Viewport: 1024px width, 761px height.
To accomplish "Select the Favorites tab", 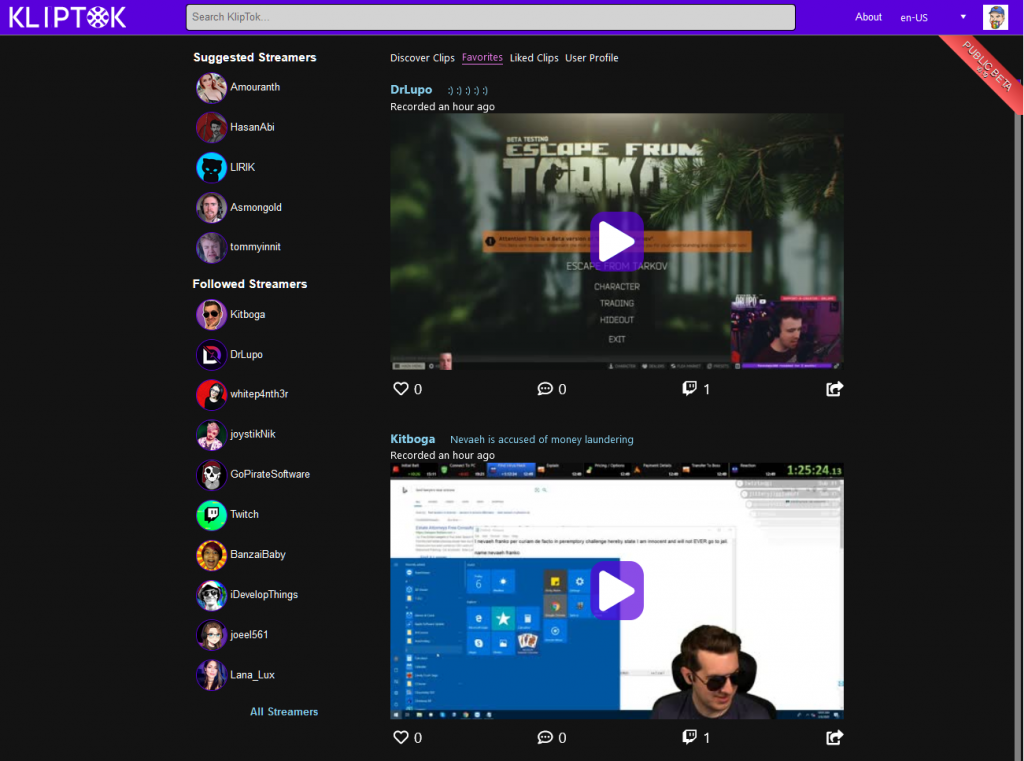I will tap(482, 57).
